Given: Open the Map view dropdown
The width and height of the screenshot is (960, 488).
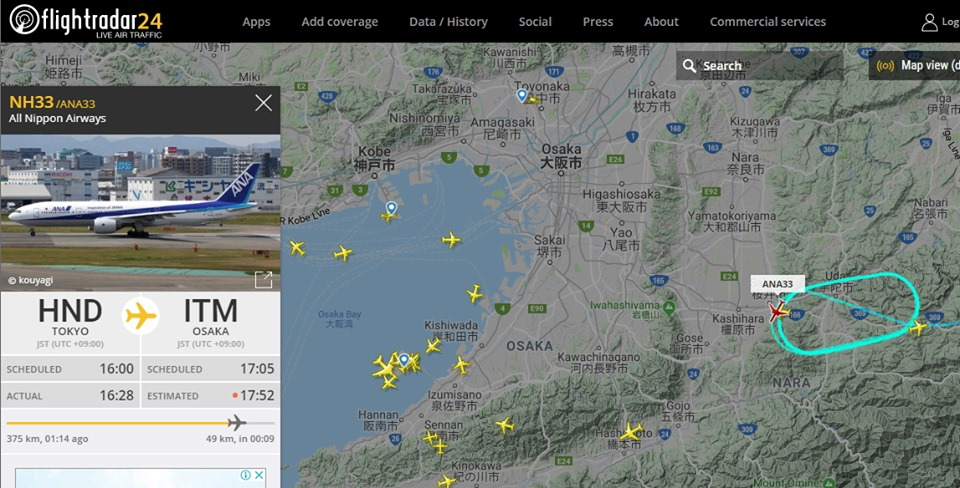Looking at the screenshot, I should pyautogui.click(x=914, y=66).
